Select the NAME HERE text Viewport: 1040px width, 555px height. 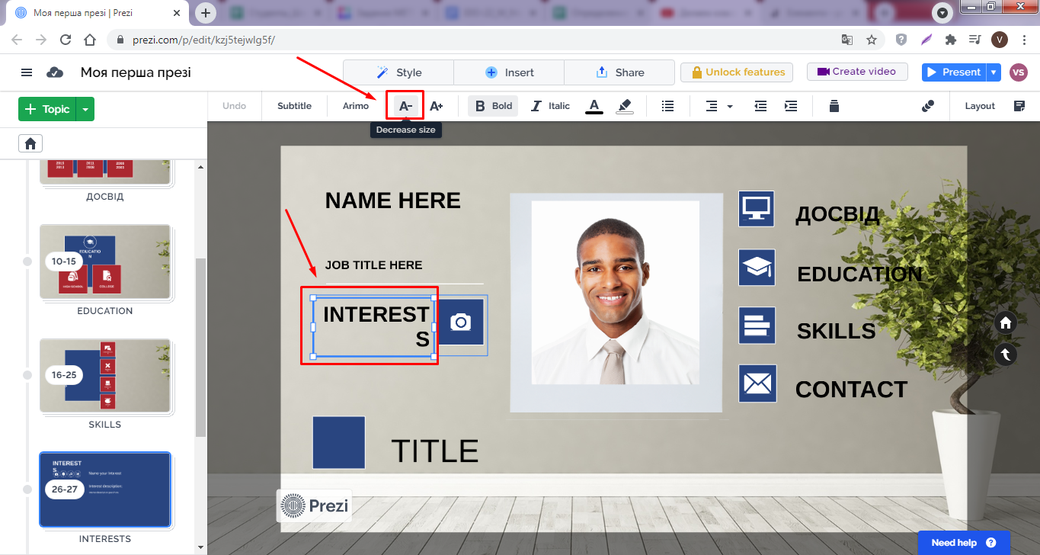tap(393, 200)
